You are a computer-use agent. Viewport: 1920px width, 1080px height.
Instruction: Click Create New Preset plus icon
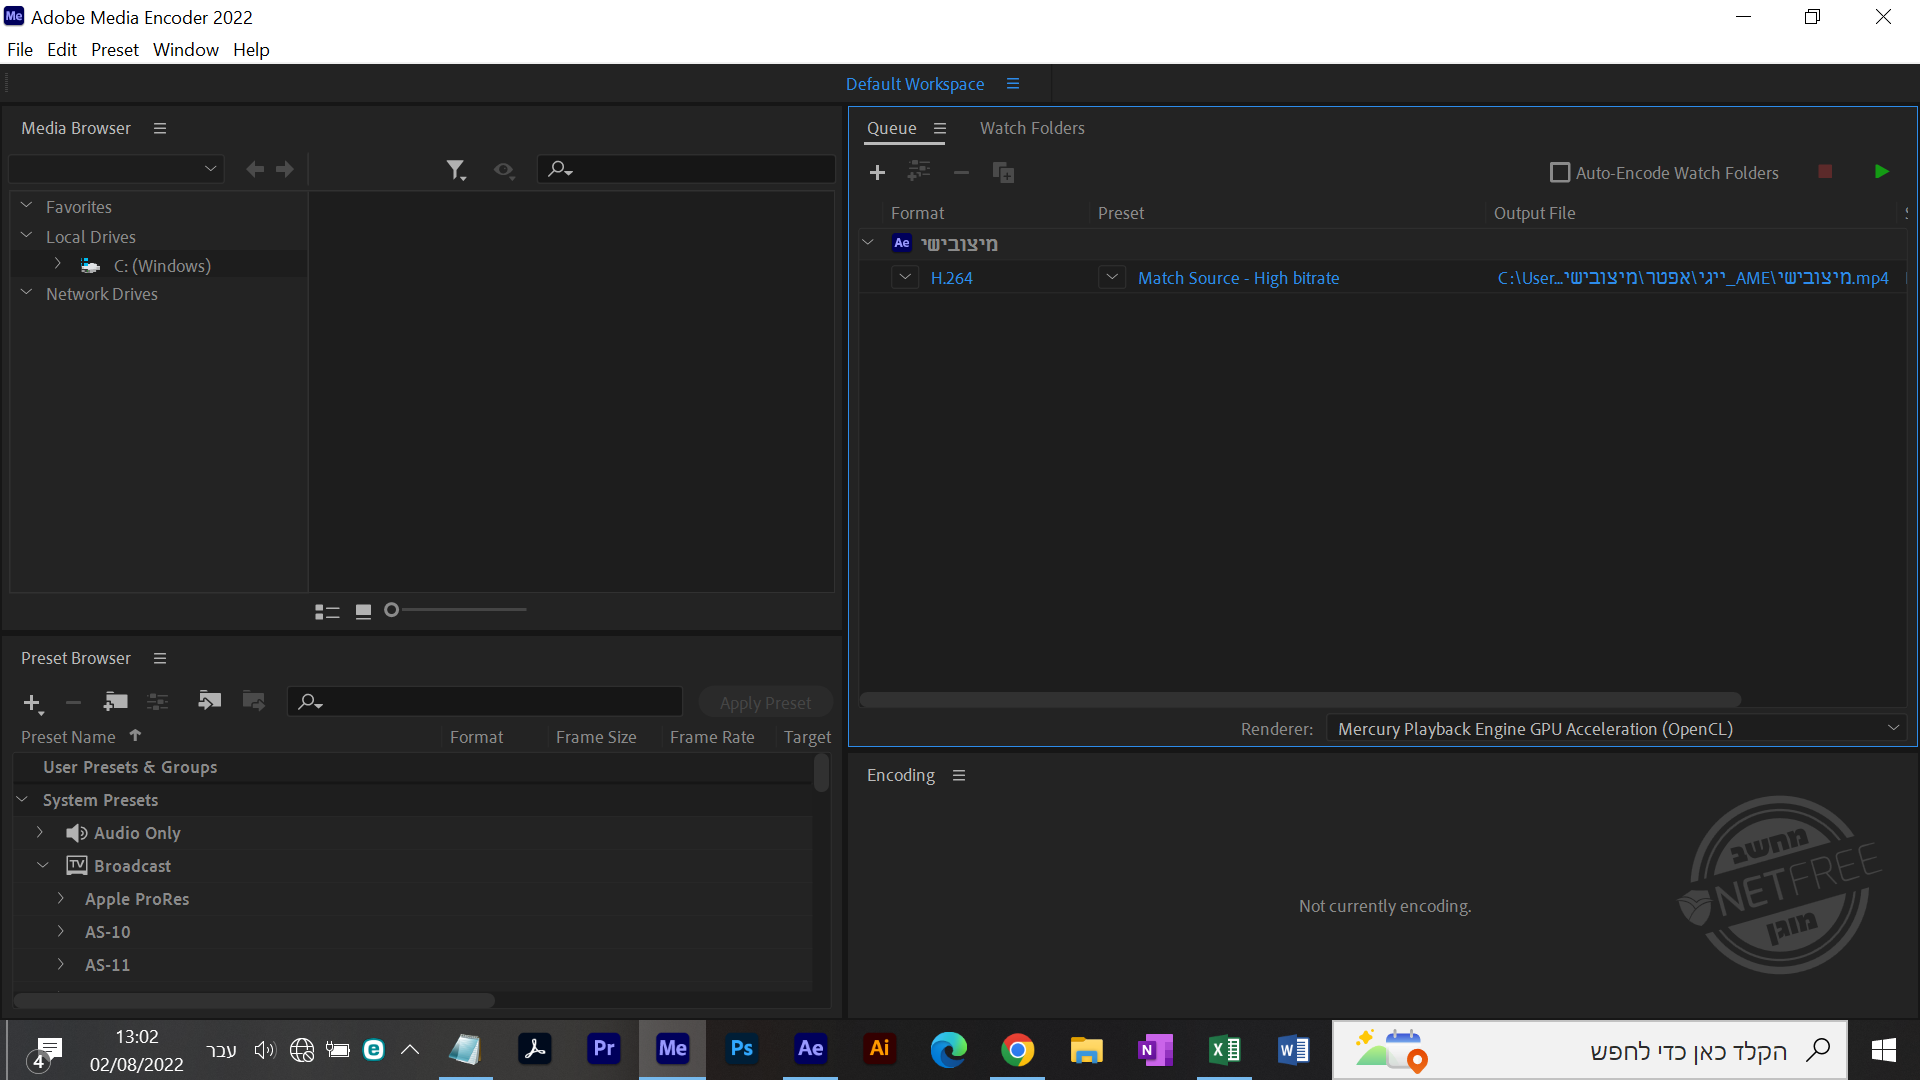pos(32,703)
